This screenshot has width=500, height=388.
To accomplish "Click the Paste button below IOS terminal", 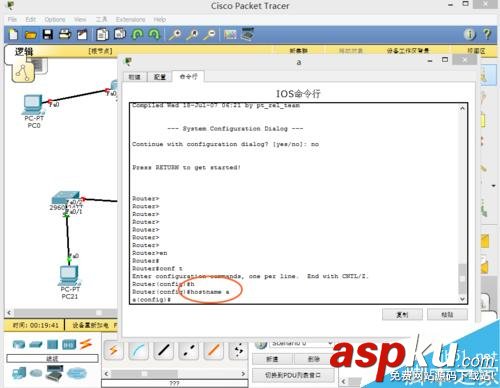I will pyautogui.click(x=447, y=314).
